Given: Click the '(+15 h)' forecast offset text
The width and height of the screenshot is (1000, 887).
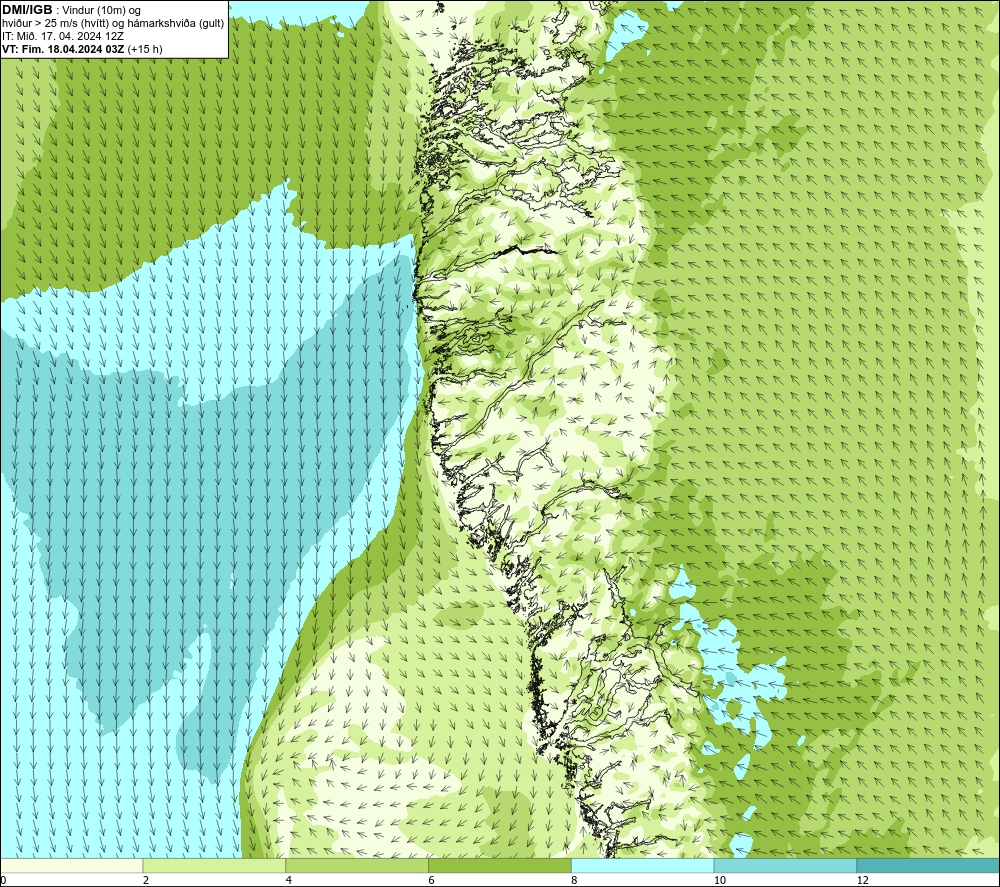Looking at the screenshot, I should pyautogui.click(x=145, y=49).
